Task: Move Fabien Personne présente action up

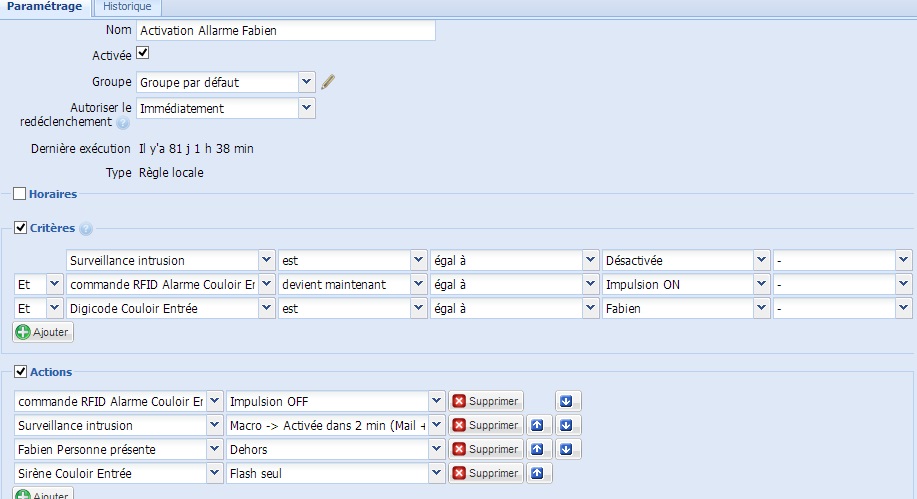Action: coord(539,449)
